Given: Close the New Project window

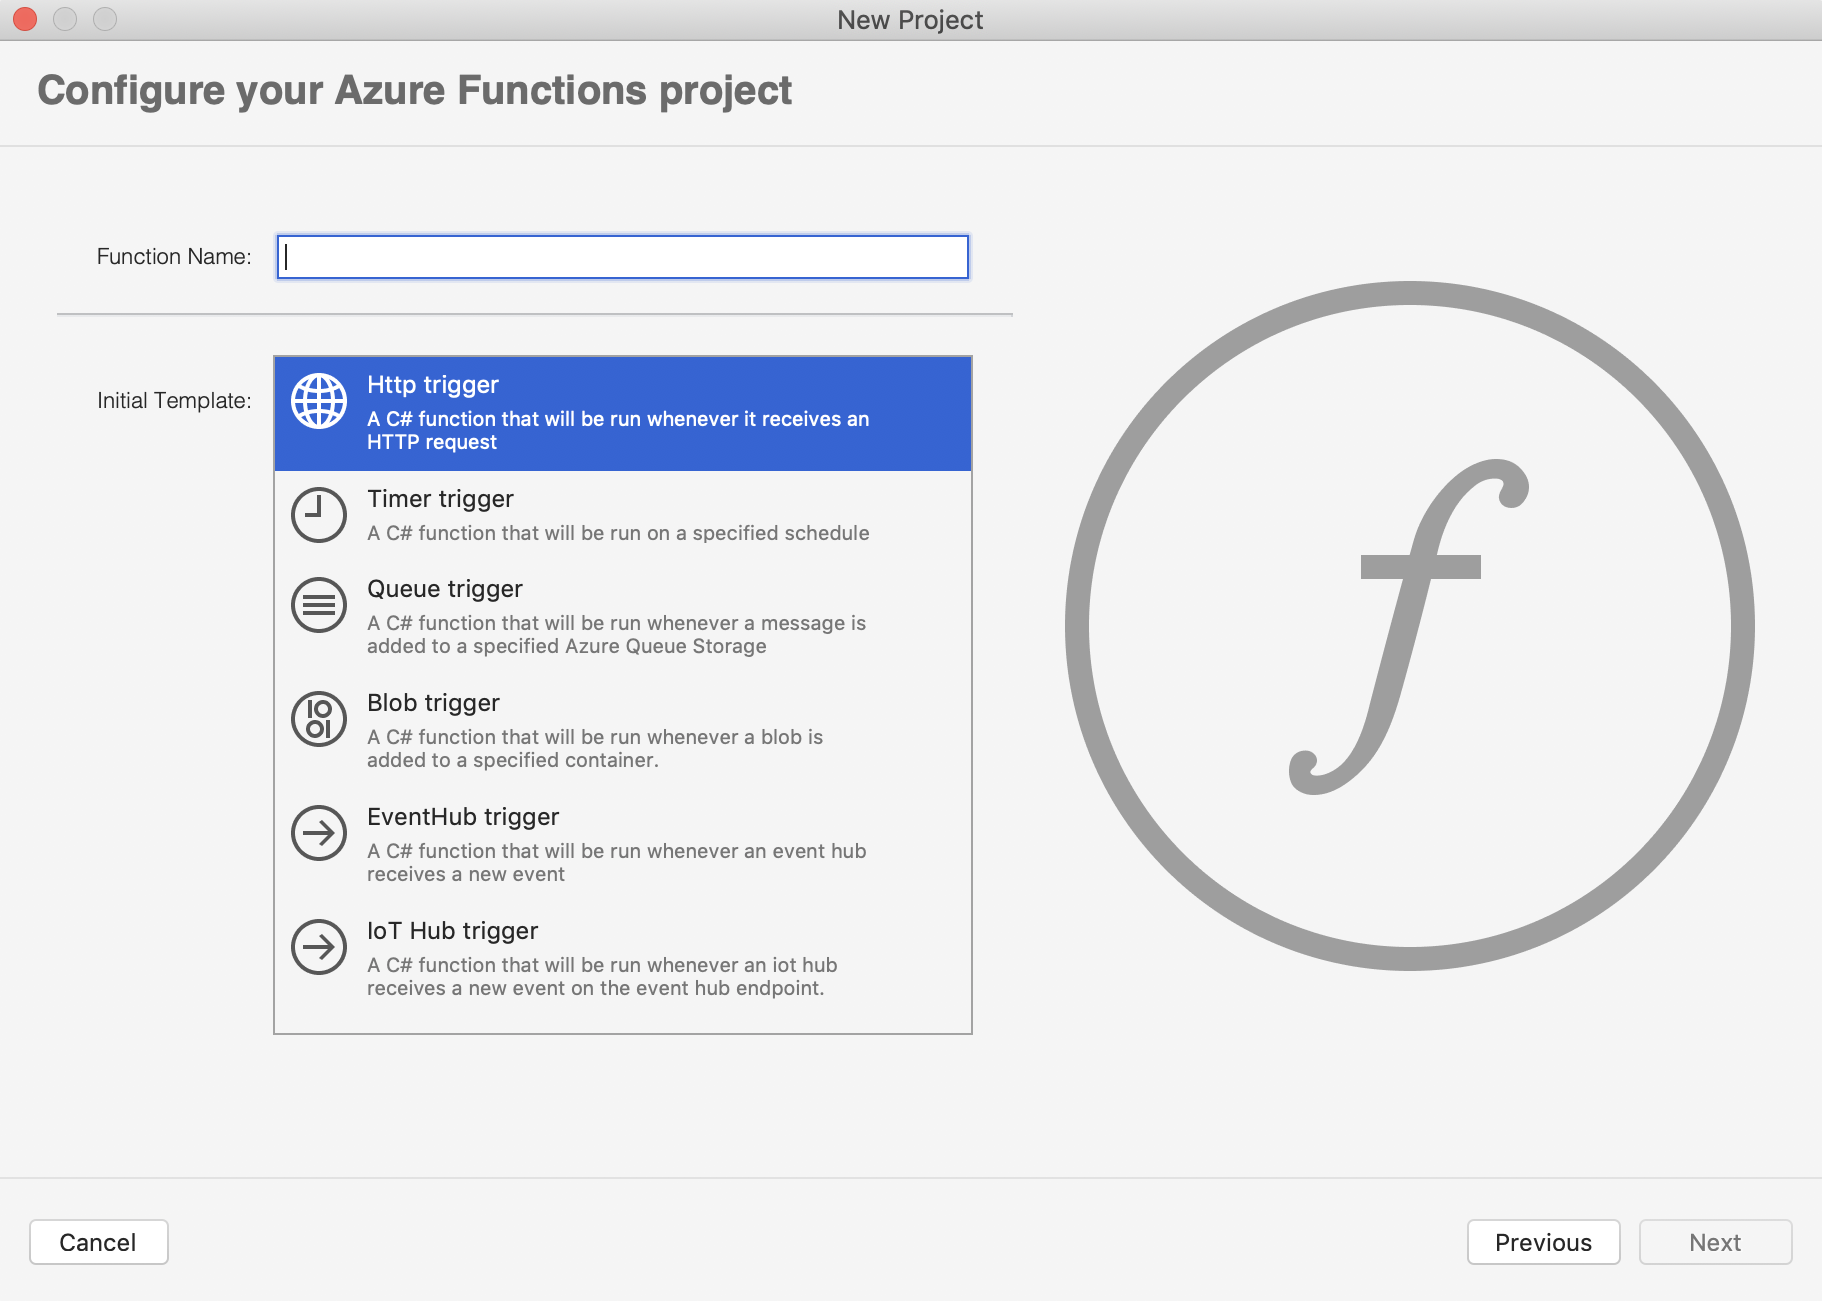Looking at the screenshot, I should (x=25, y=19).
